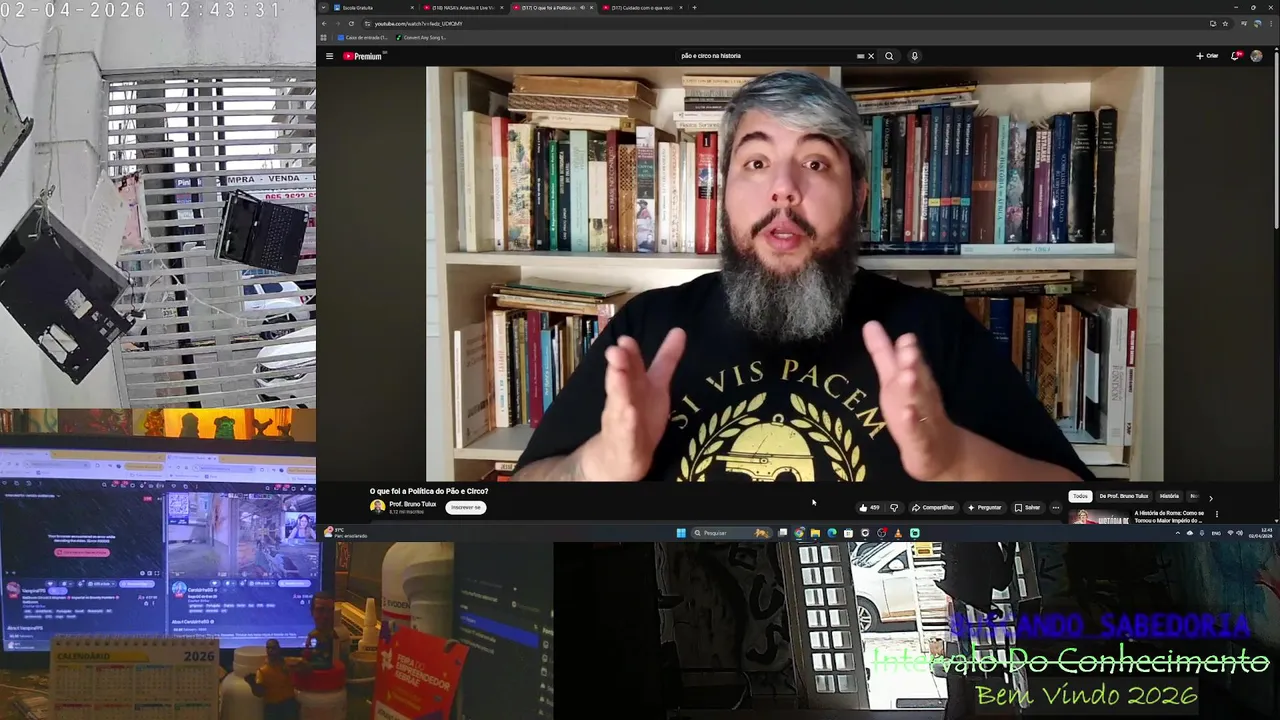This screenshot has height=720, width=1280.
Task: Go back with the browser back arrow
Action: (x=324, y=23)
